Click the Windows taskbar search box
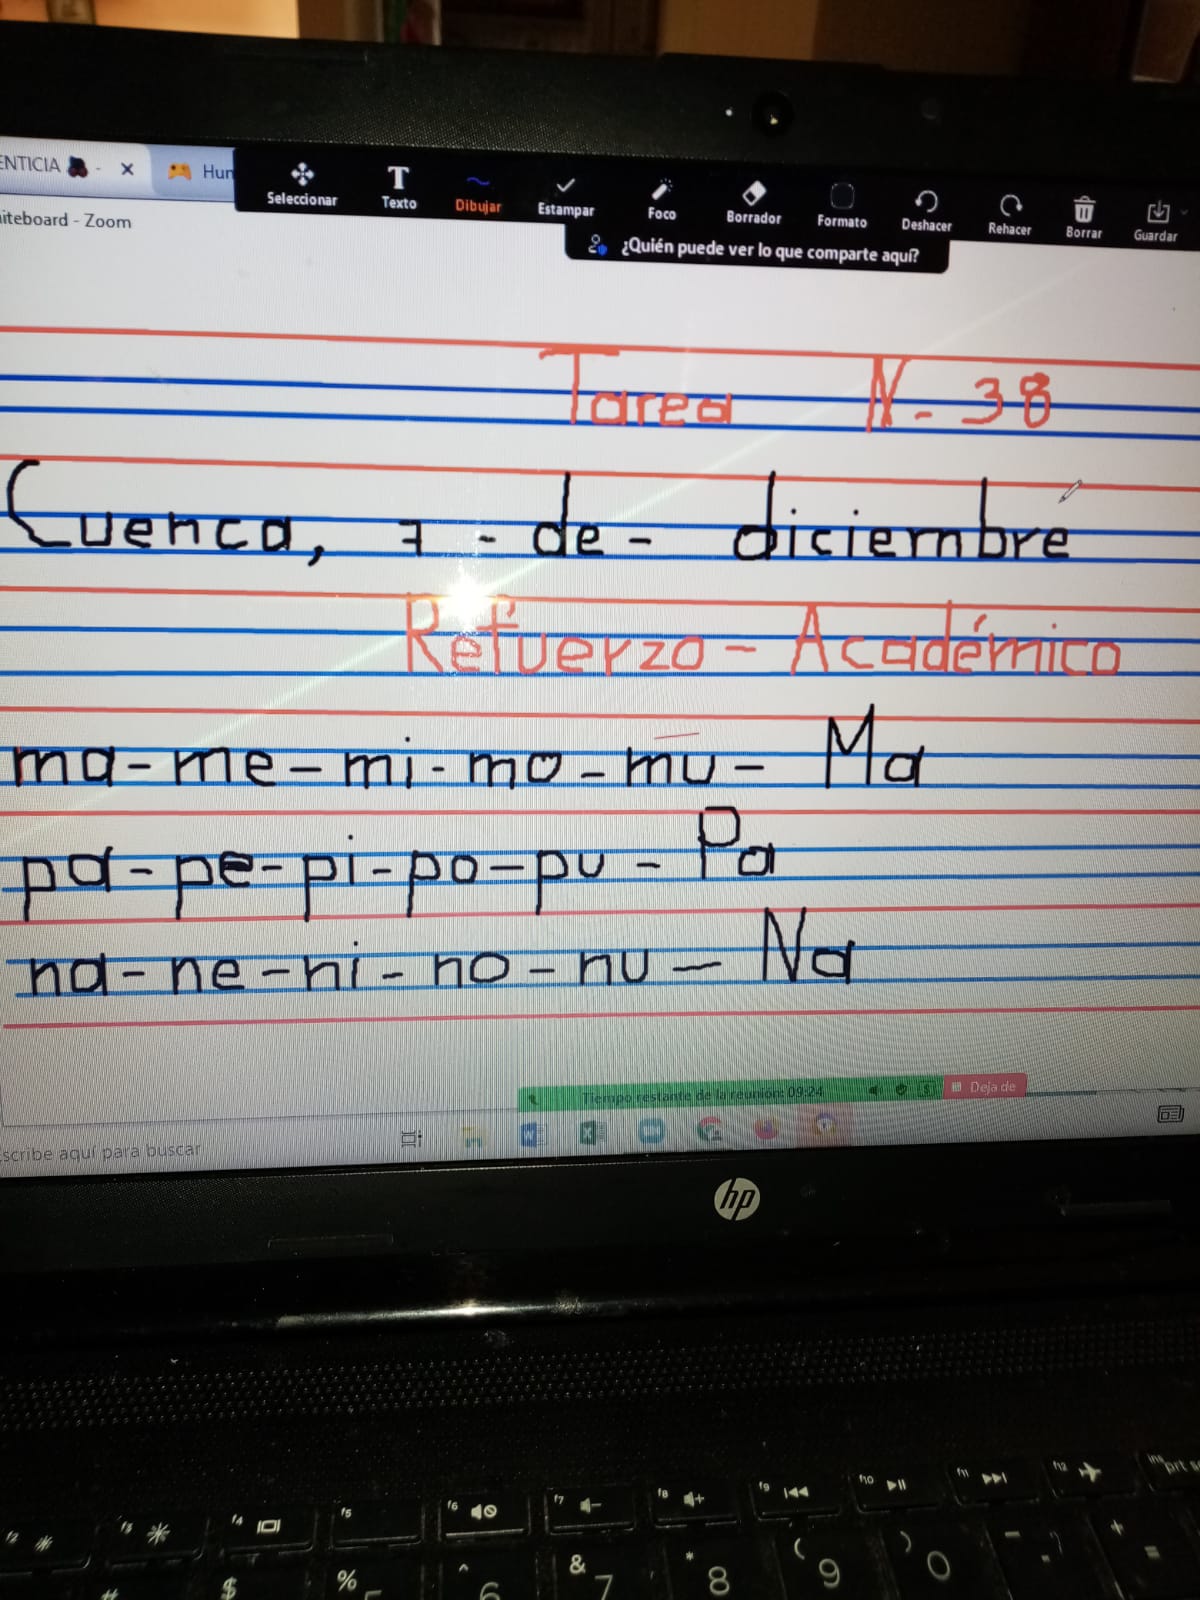 click(x=100, y=1152)
